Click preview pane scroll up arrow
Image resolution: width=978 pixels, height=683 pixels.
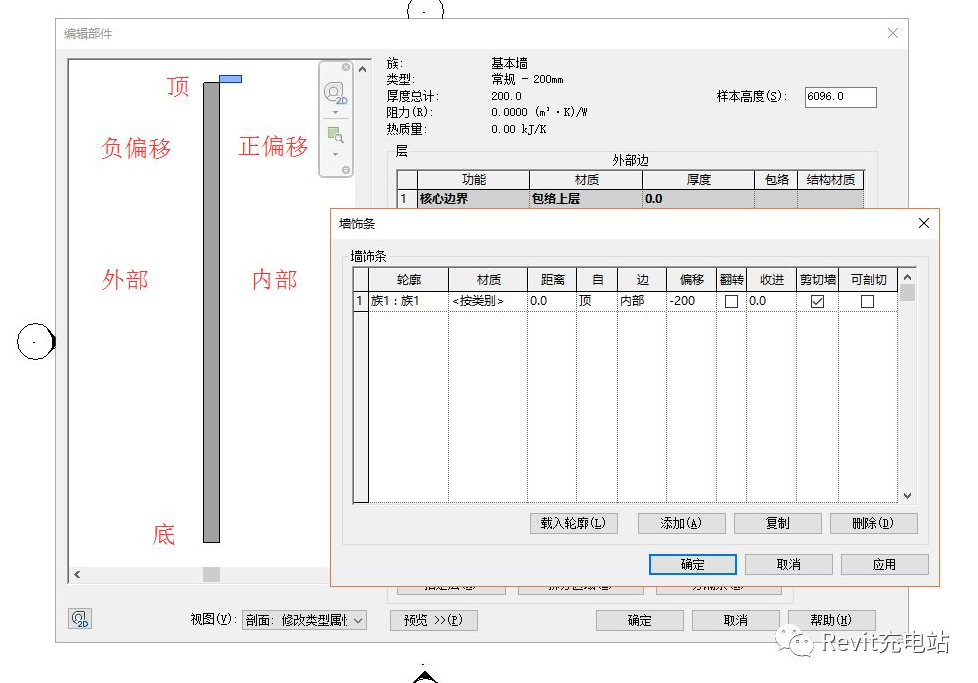[x=362, y=69]
